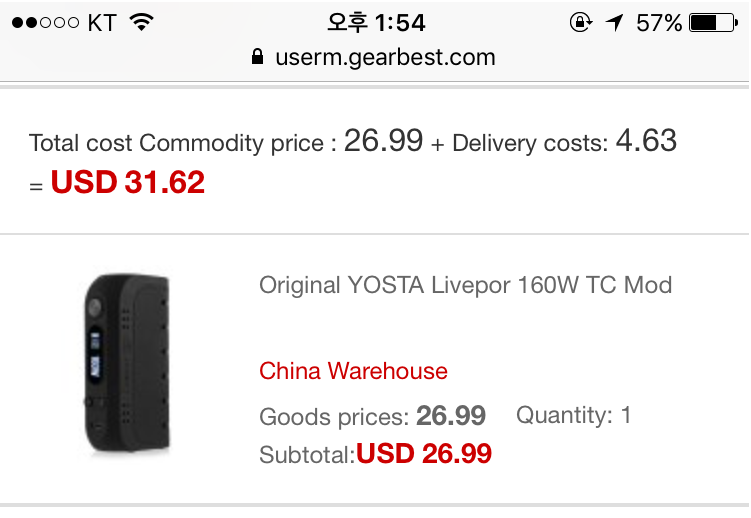
Task: Tap the Quantity: 1 text
Action: point(573,415)
